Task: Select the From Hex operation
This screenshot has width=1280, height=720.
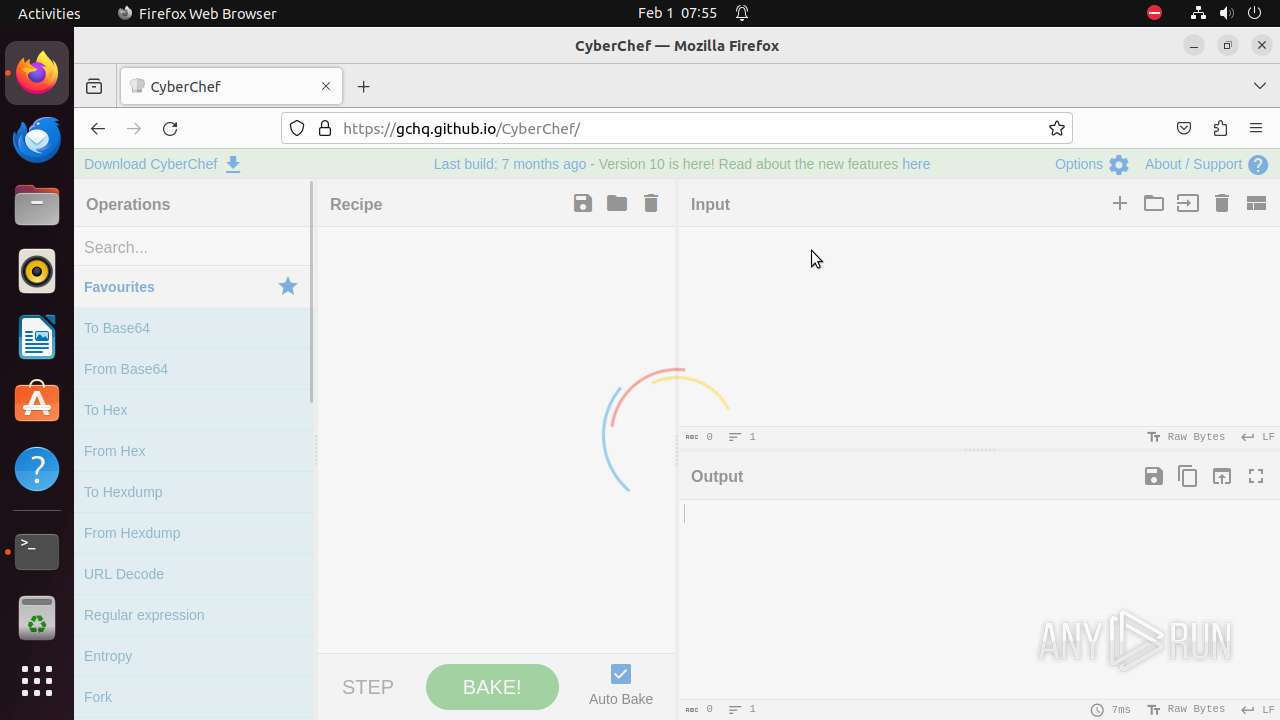Action: [193, 451]
